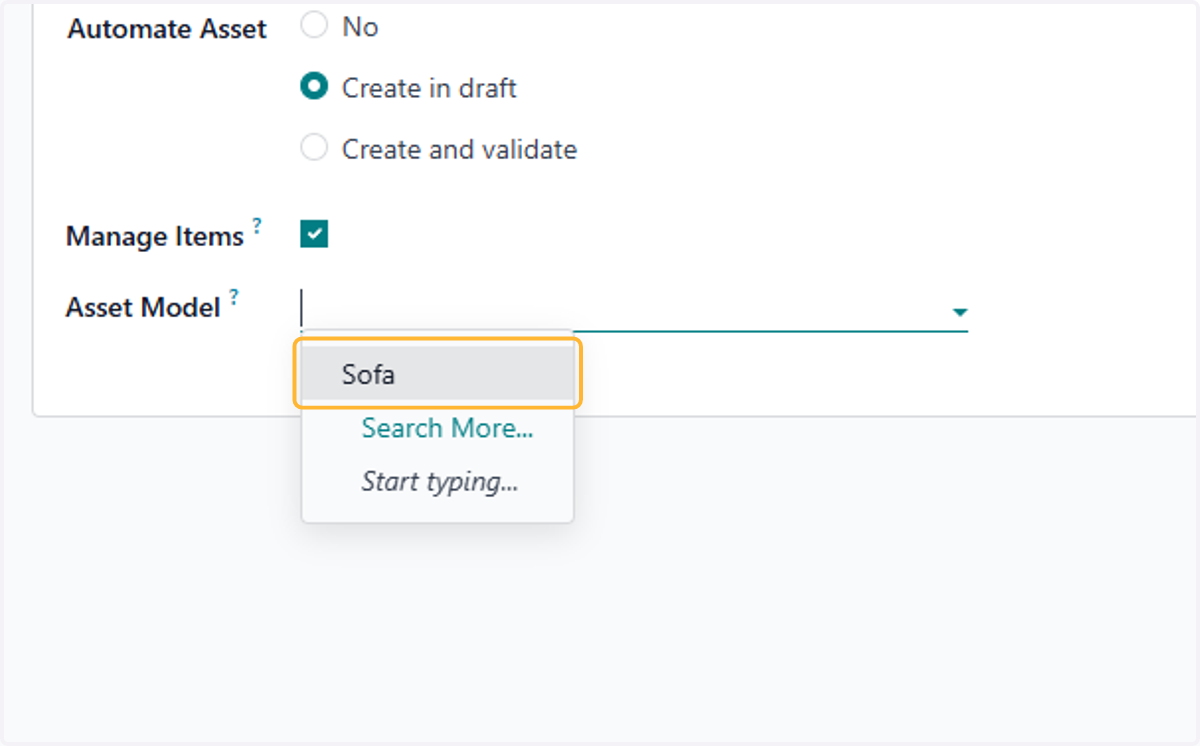The image size is (1200, 746).
Task: Click the Asset Model dropdown arrow
Action: (x=960, y=313)
